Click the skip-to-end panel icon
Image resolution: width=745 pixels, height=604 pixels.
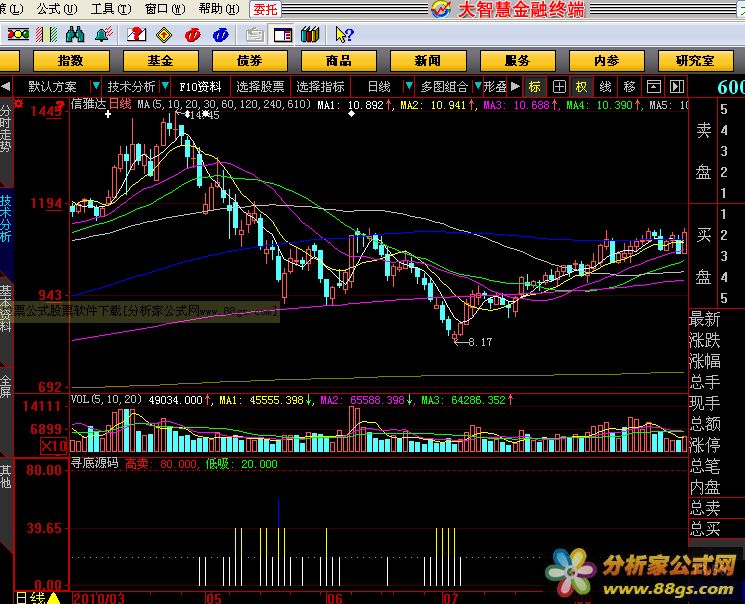click(677, 86)
